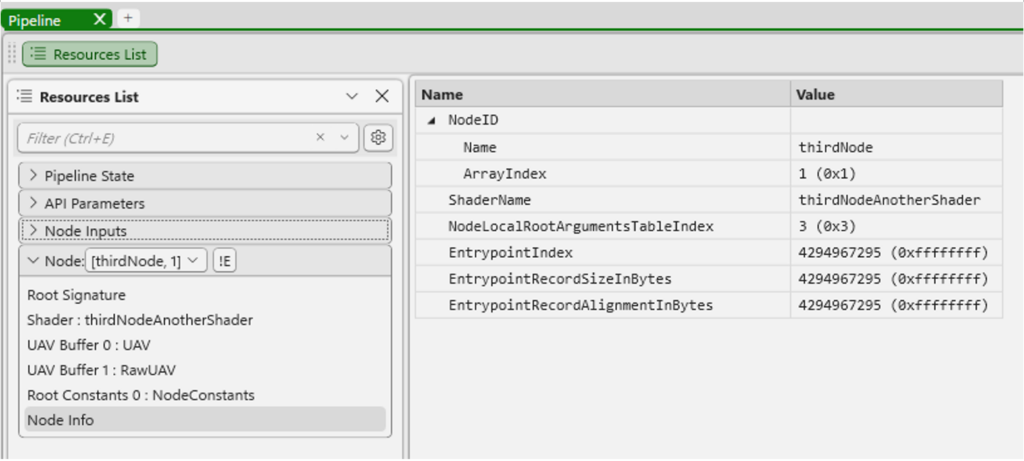
Task: Click the Resources List panel header icon
Action: click(25, 97)
